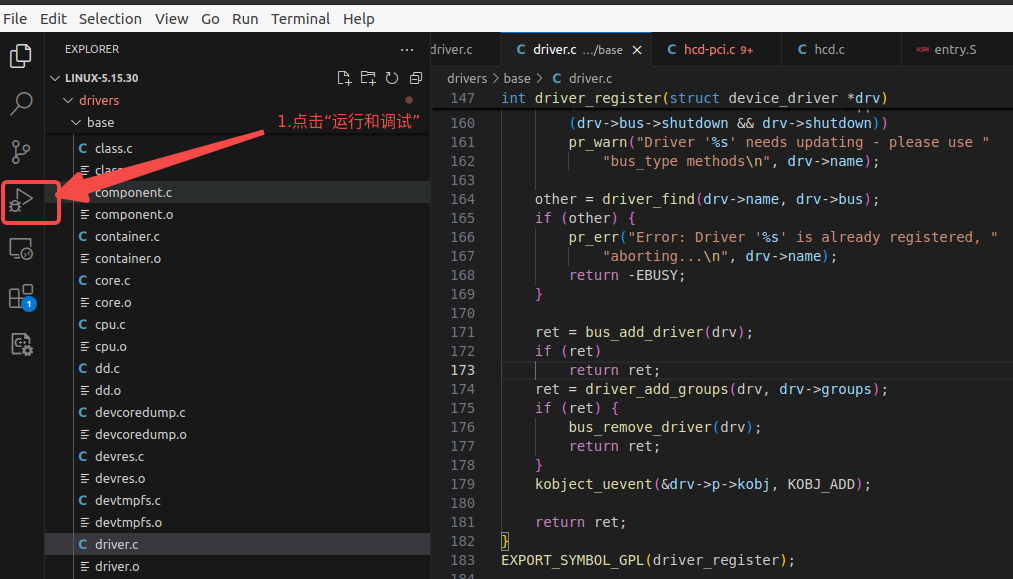Open the Remote Explorer icon
The image size is (1013, 579).
pos(21,249)
